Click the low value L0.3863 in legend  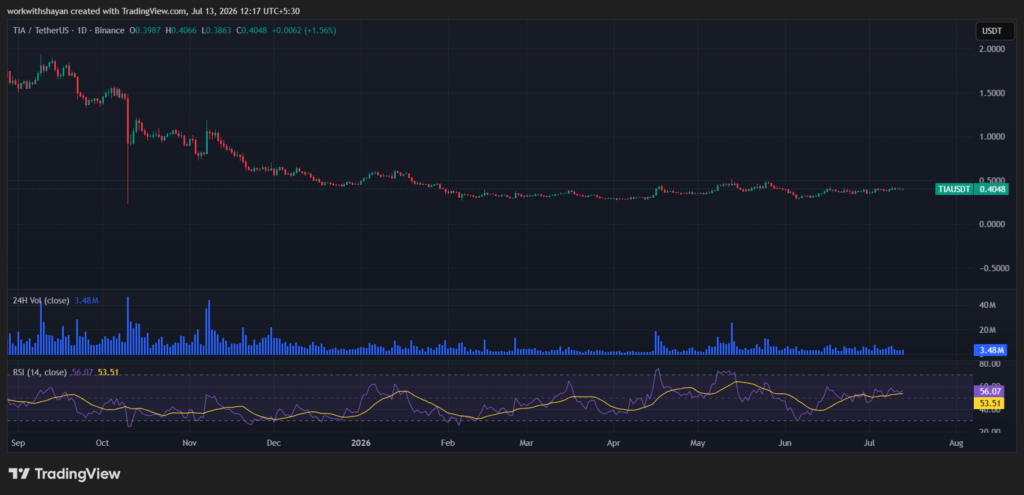click(x=216, y=30)
